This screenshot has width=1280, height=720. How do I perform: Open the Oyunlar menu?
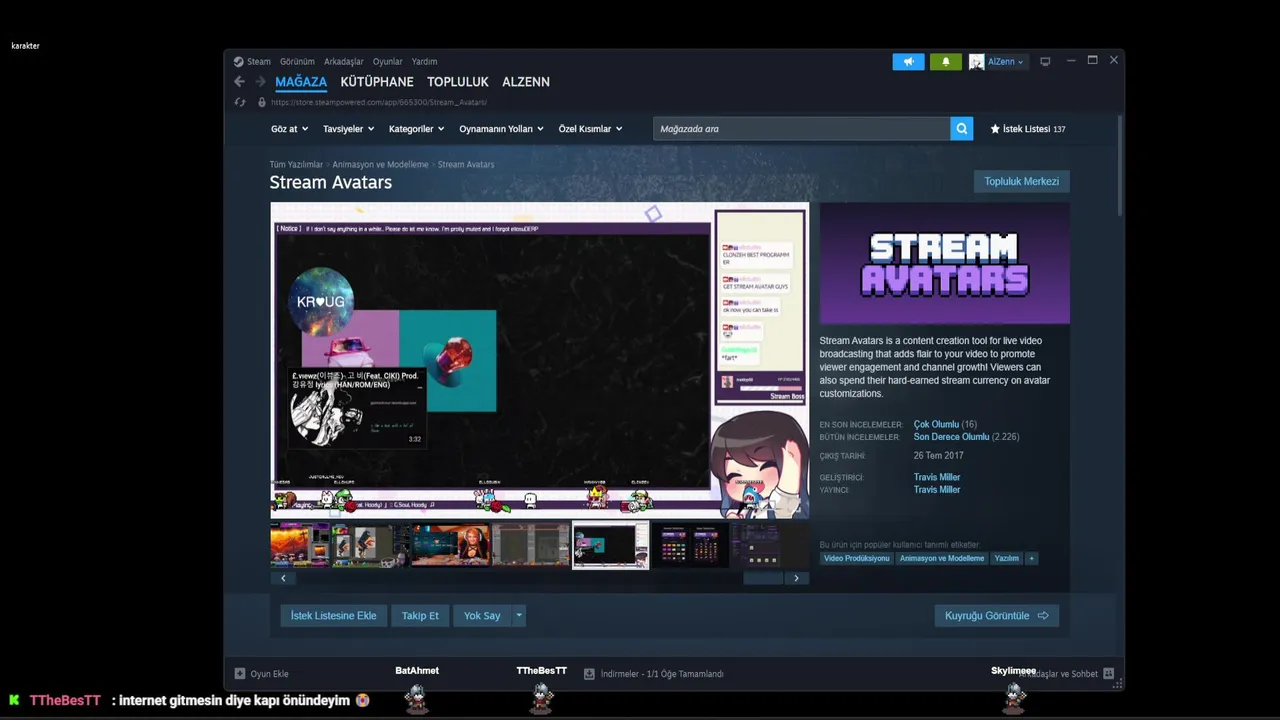coord(388,62)
